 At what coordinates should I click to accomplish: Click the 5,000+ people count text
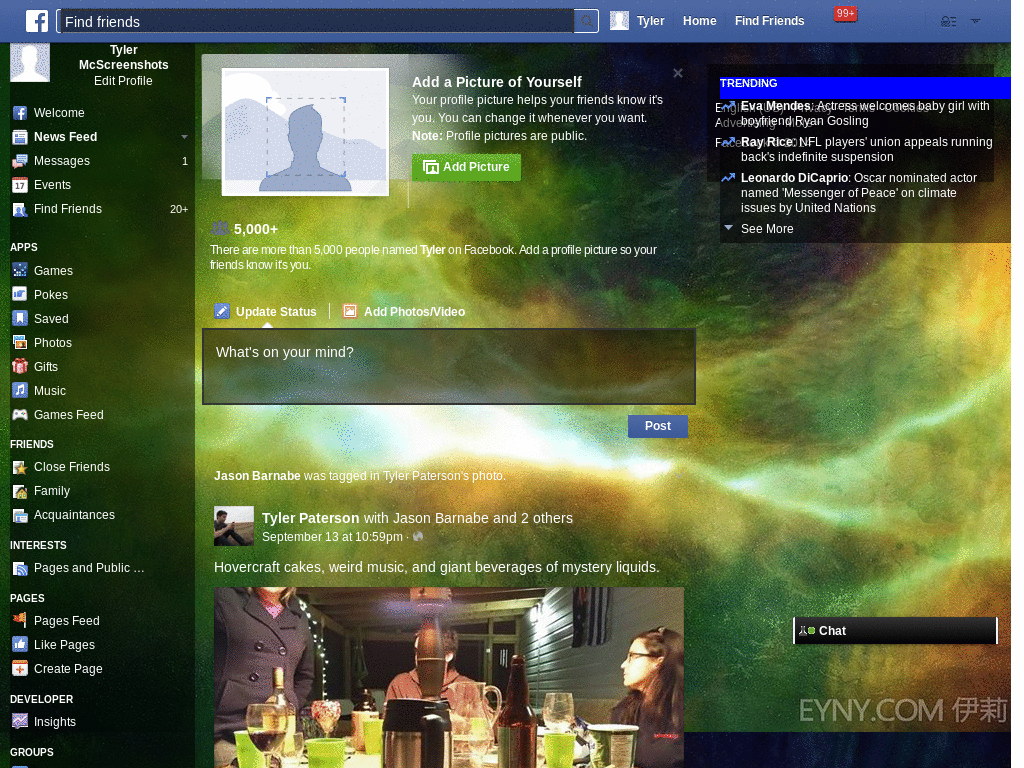pyautogui.click(x=256, y=229)
